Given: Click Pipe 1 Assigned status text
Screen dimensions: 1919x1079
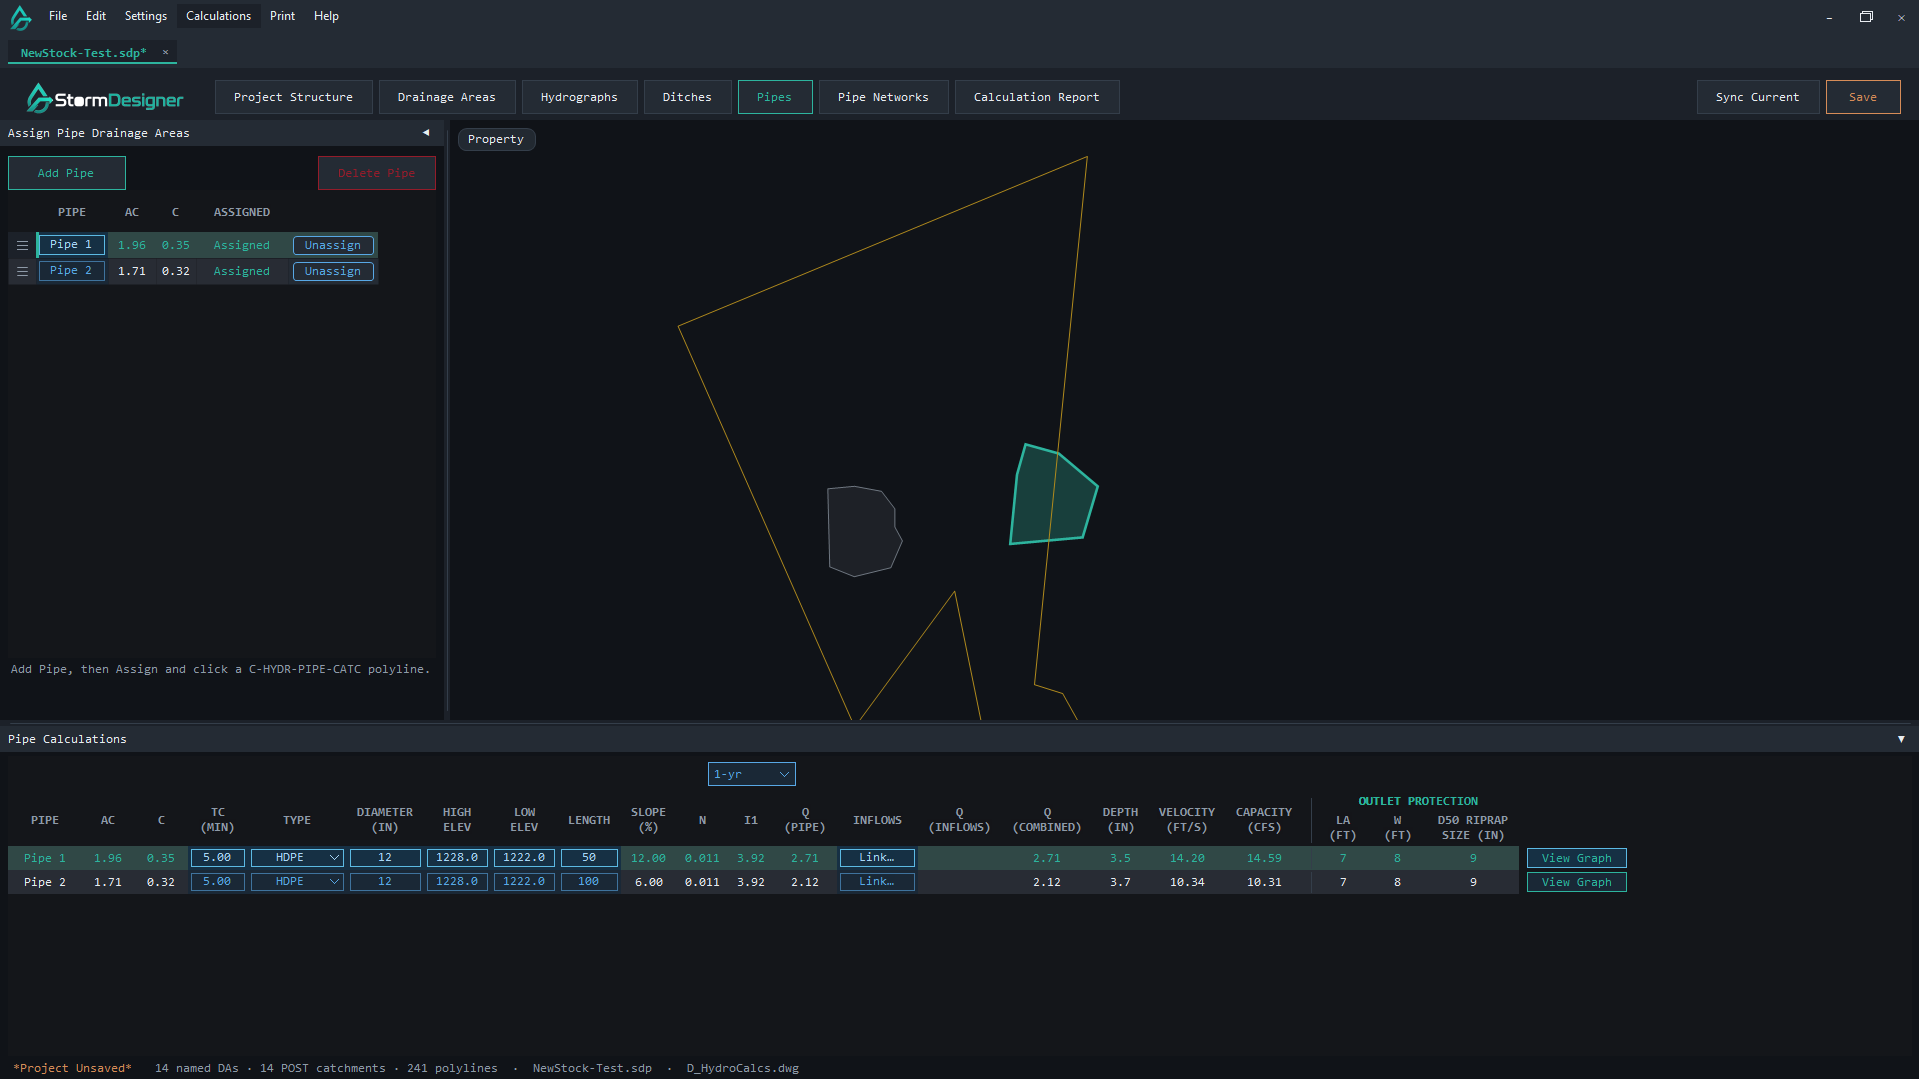Looking at the screenshot, I should click(x=242, y=245).
